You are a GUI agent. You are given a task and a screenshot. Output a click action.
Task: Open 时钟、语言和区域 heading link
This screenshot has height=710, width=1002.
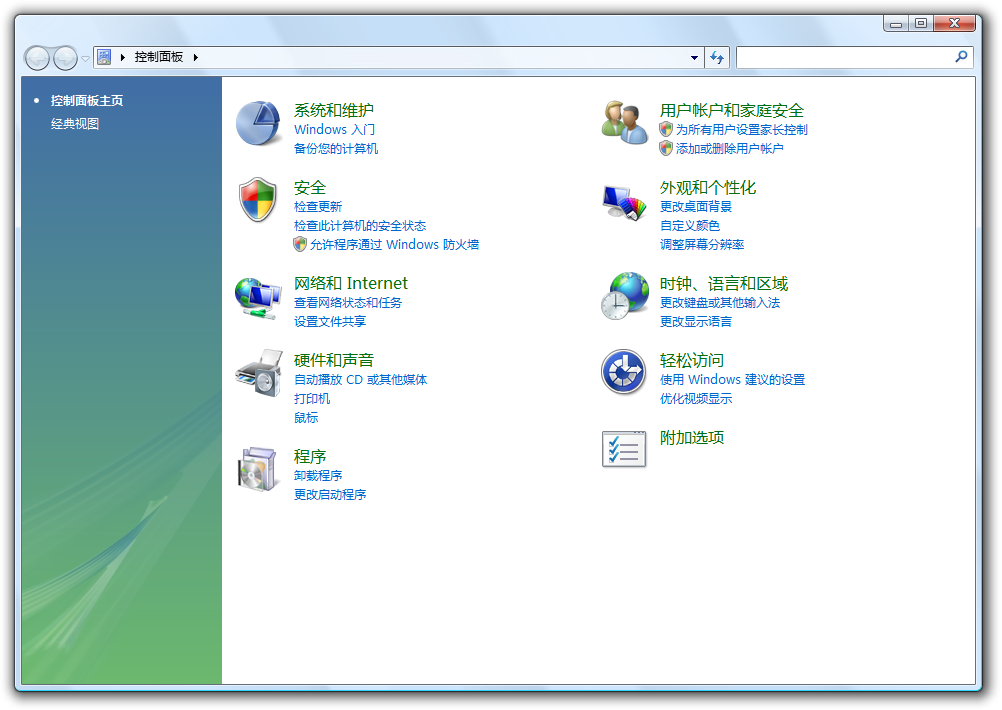[724, 283]
